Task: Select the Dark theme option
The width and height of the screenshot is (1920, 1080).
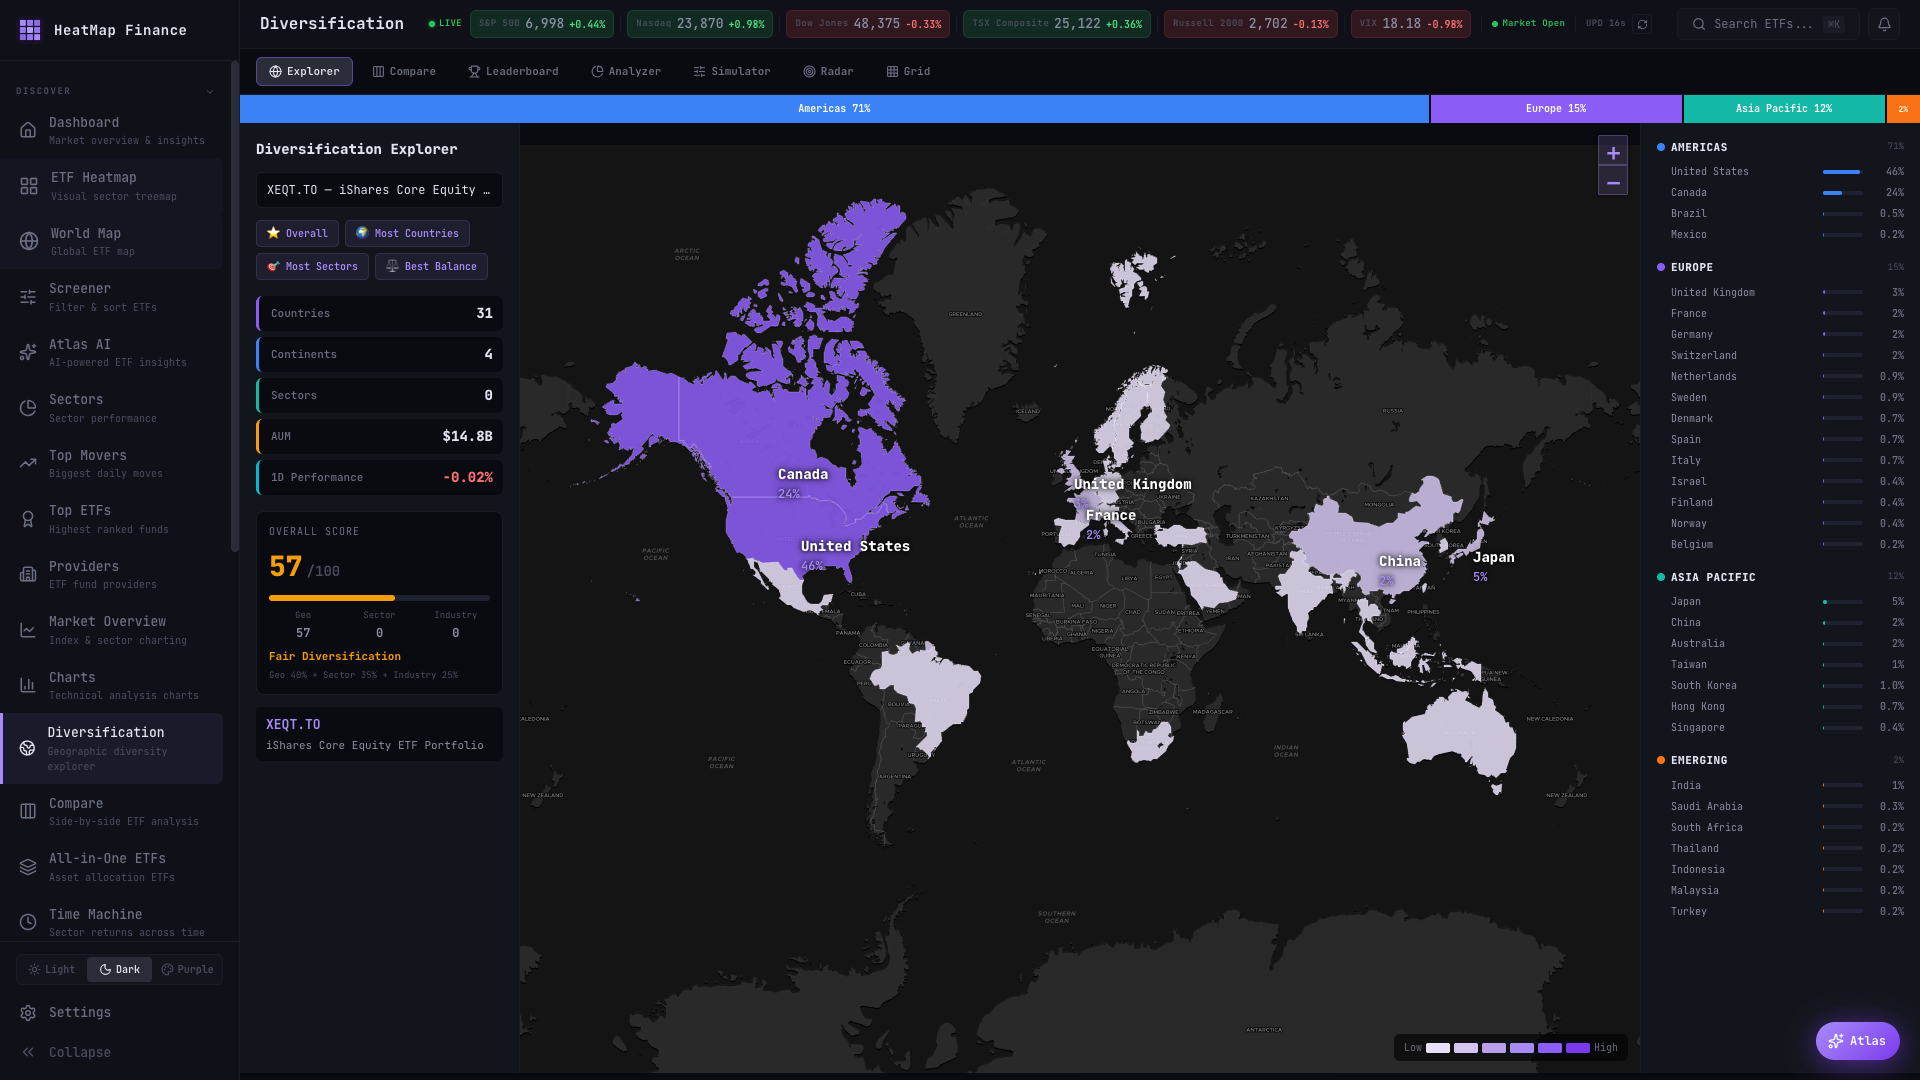Action: (119, 969)
